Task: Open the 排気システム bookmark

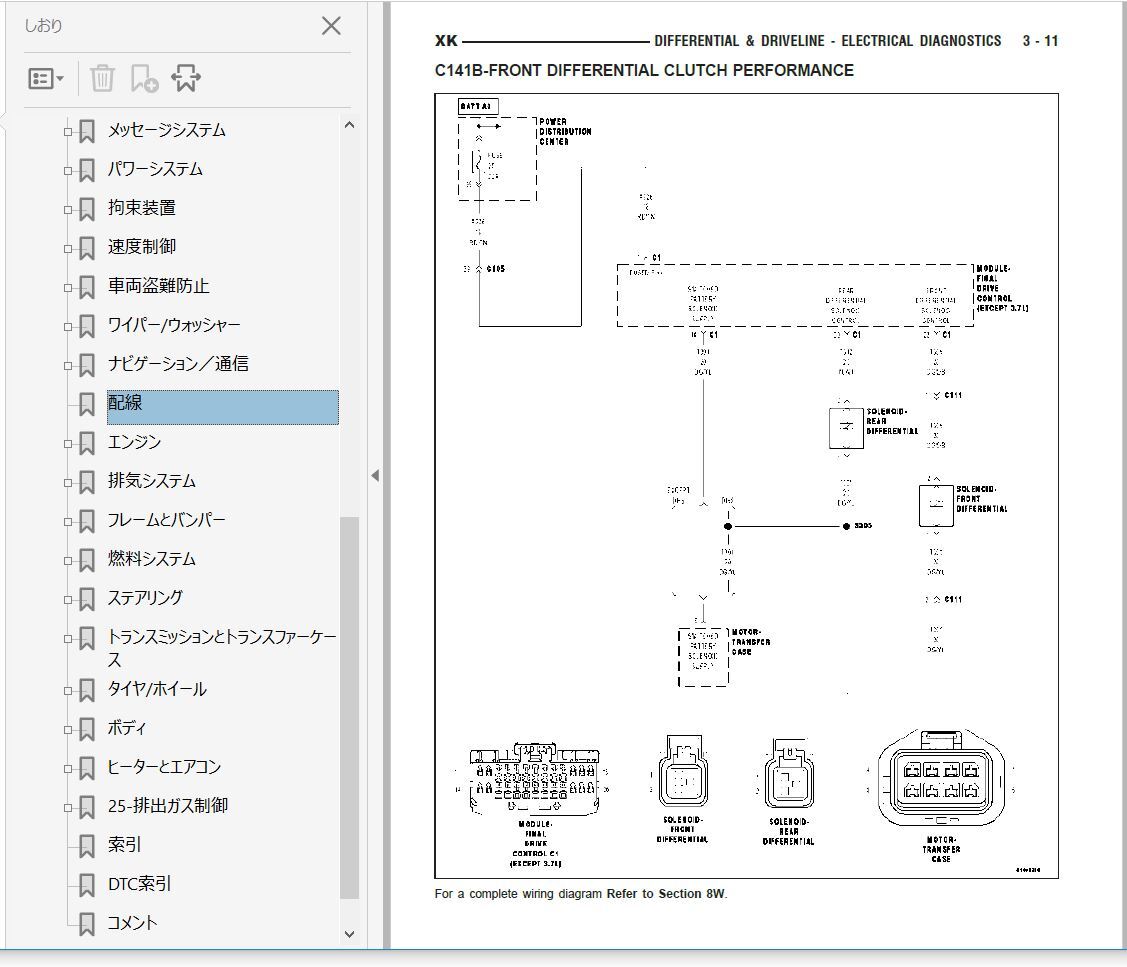Action: click(x=152, y=481)
